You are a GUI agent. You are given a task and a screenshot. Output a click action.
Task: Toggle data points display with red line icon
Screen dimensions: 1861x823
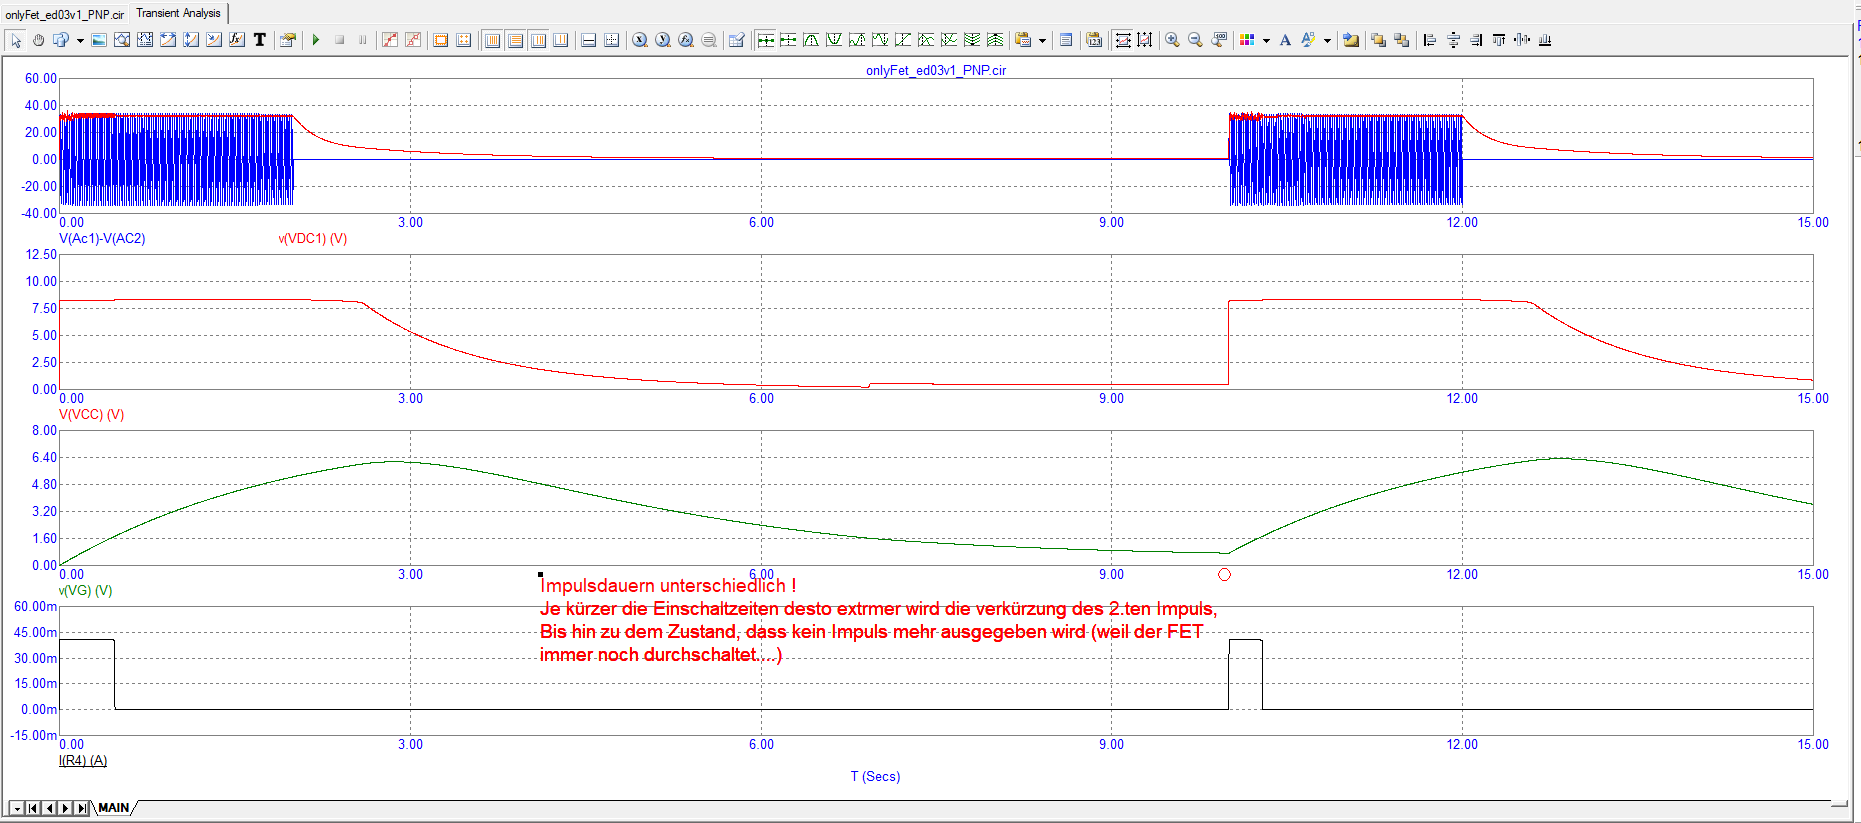pyautogui.click(x=390, y=40)
